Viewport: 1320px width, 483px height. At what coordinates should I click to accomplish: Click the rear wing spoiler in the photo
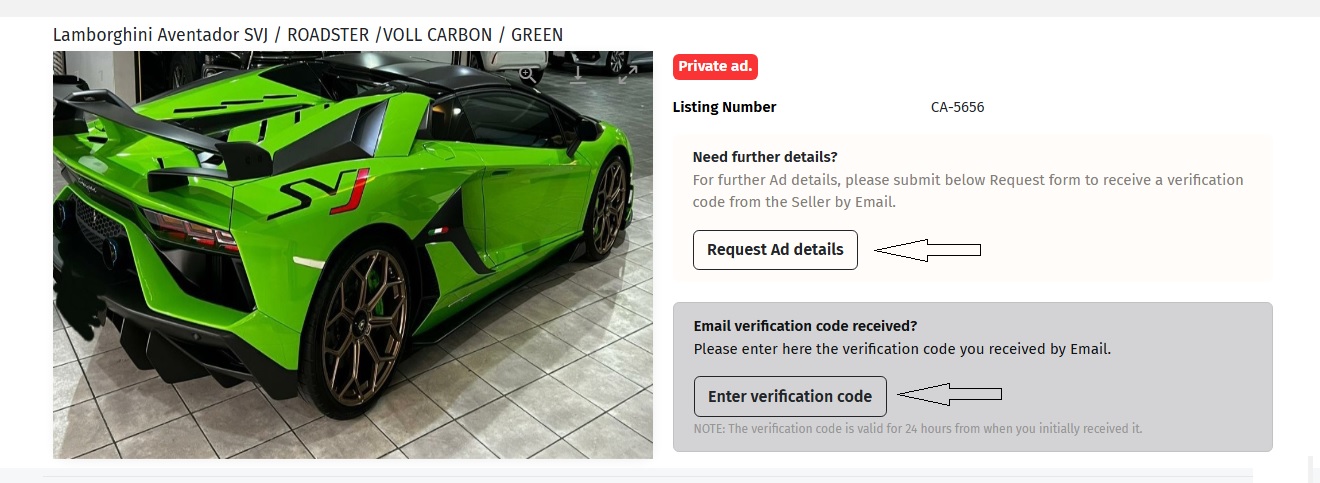(160, 125)
